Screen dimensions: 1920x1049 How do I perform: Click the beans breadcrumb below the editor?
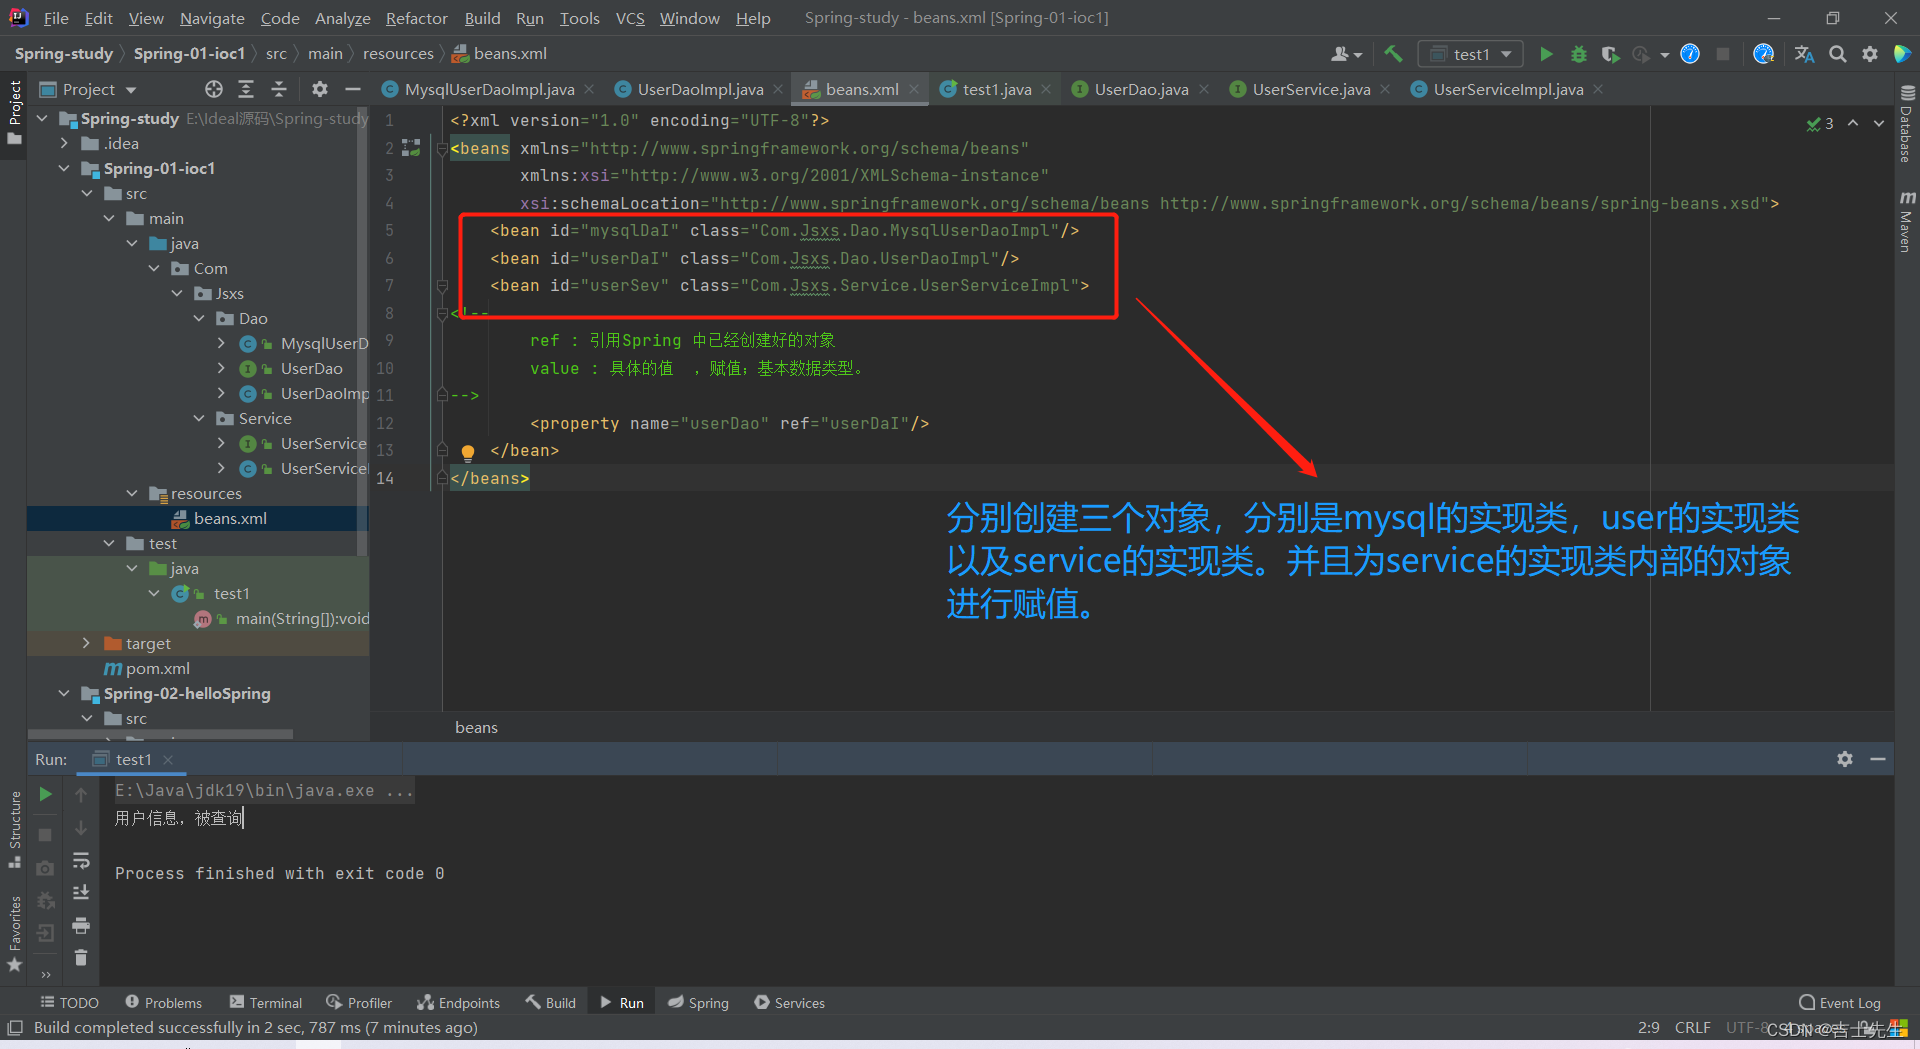pyautogui.click(x=476, y=727)
